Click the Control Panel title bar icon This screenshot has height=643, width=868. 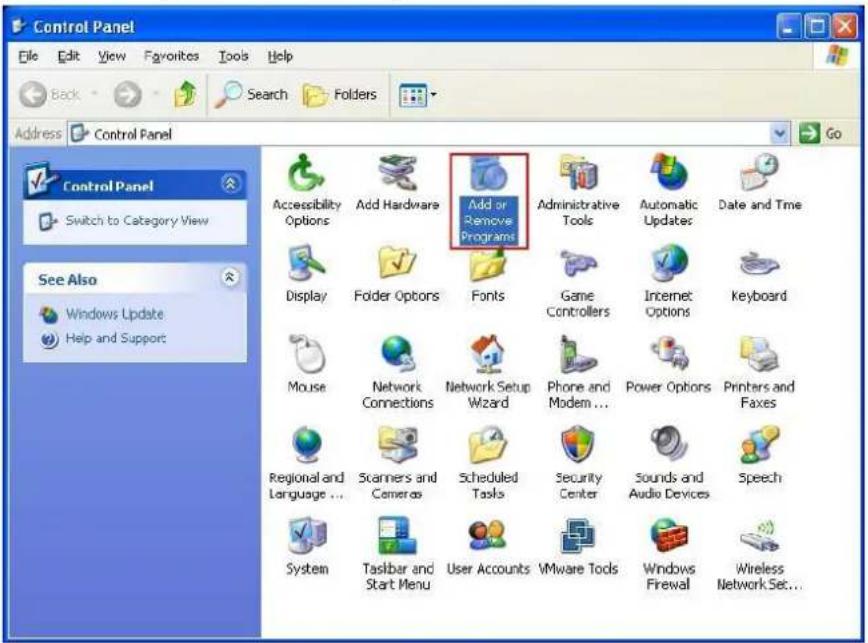point(19,26)
